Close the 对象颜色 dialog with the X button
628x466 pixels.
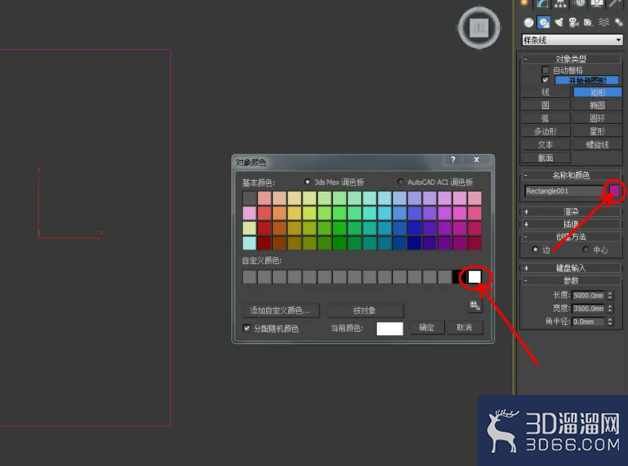[x=477, y=160]
